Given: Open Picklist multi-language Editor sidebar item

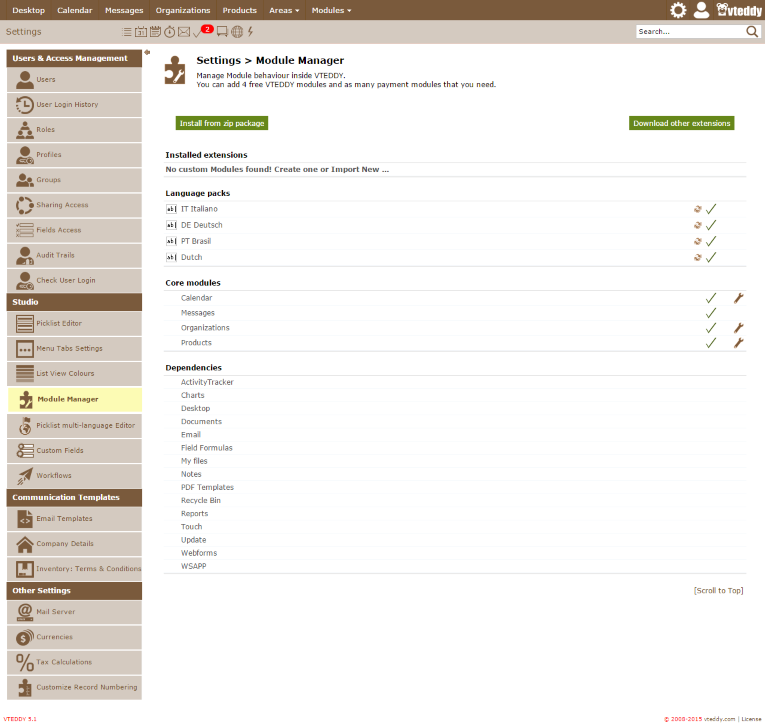Looking at the screenshot, I should click(x=75, y=426).
